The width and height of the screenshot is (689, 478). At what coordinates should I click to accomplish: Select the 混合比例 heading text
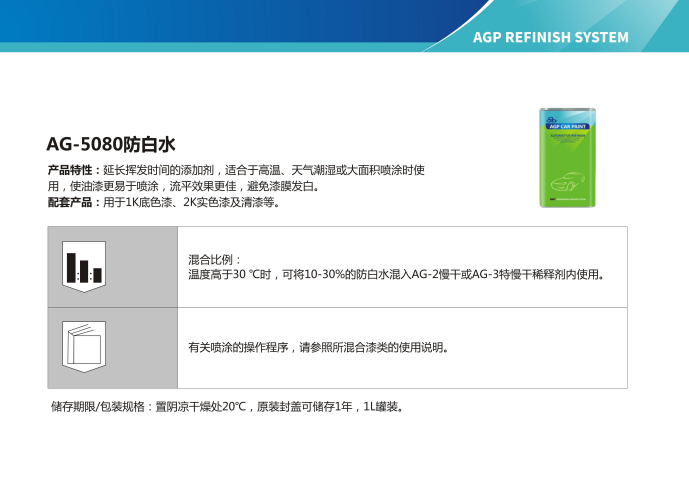[214, 259]
